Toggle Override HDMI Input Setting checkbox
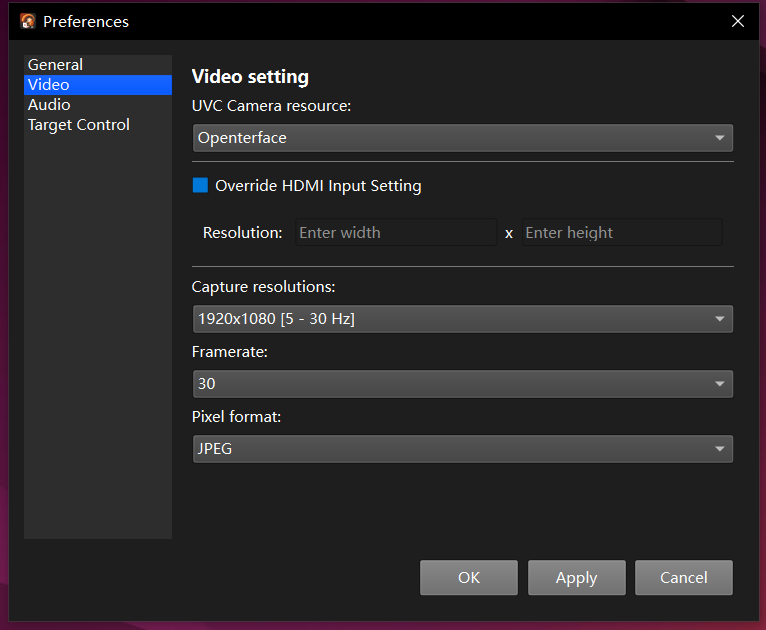Screen dimensions: 766x630 tap(201, 186)
